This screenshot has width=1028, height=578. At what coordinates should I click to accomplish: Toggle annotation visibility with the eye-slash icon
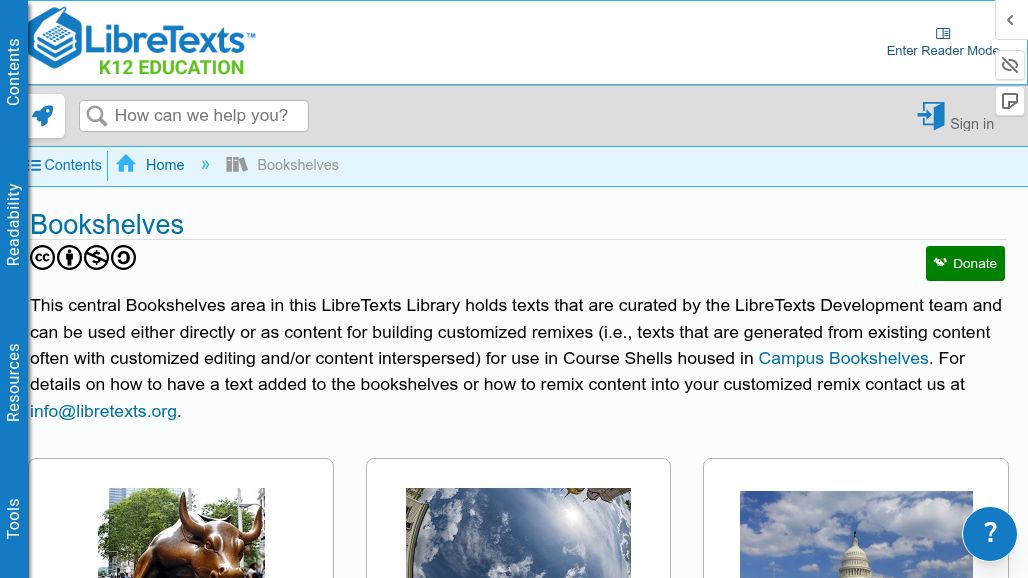pyautogui.click(x=1010, y=64)
